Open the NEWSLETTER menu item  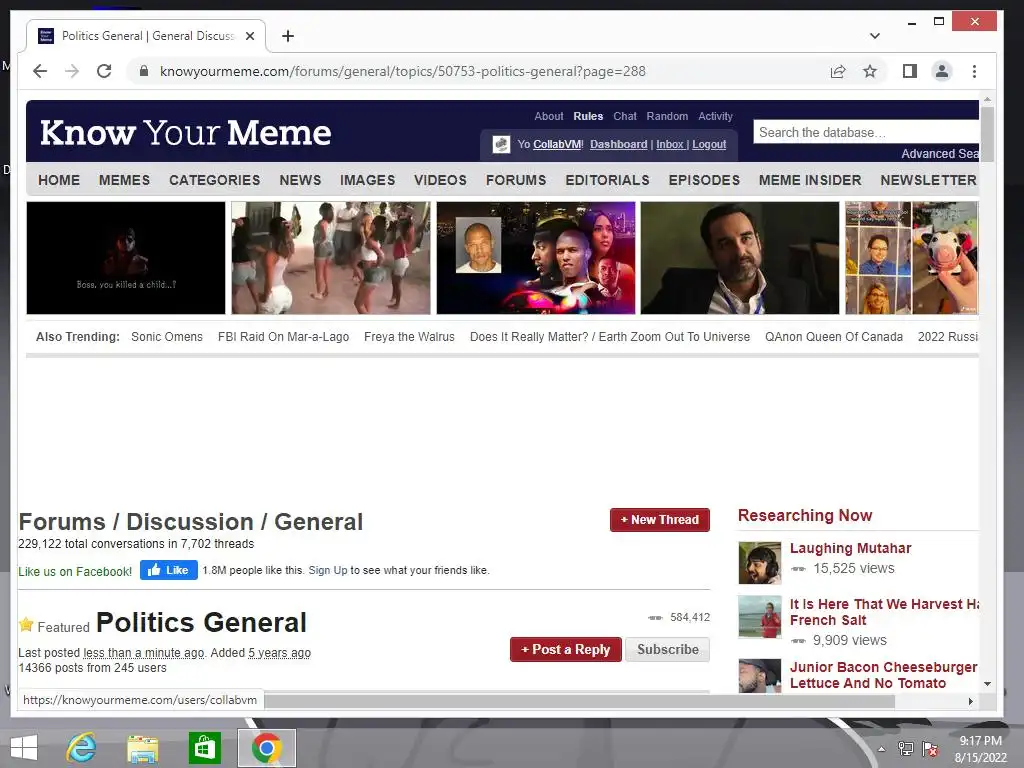[928, 180]
